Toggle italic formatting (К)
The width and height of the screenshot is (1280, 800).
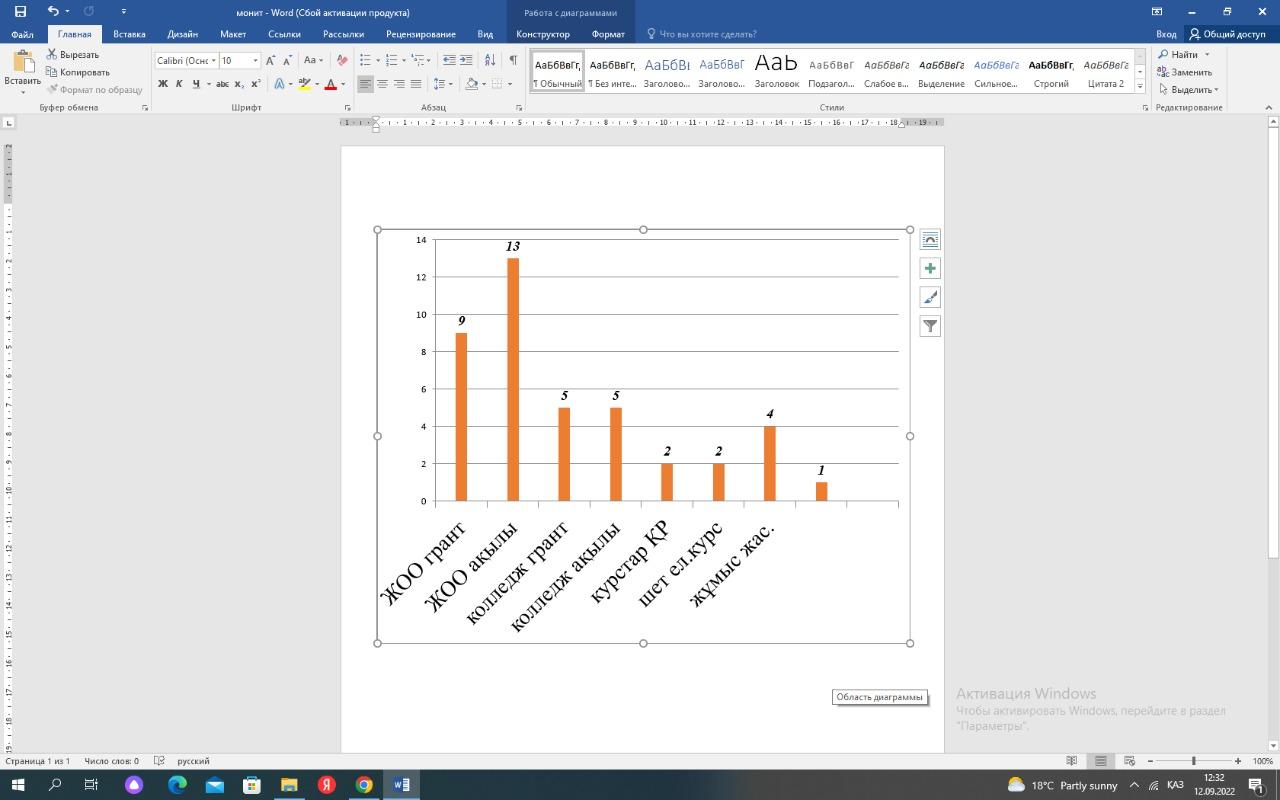[179, 84]
